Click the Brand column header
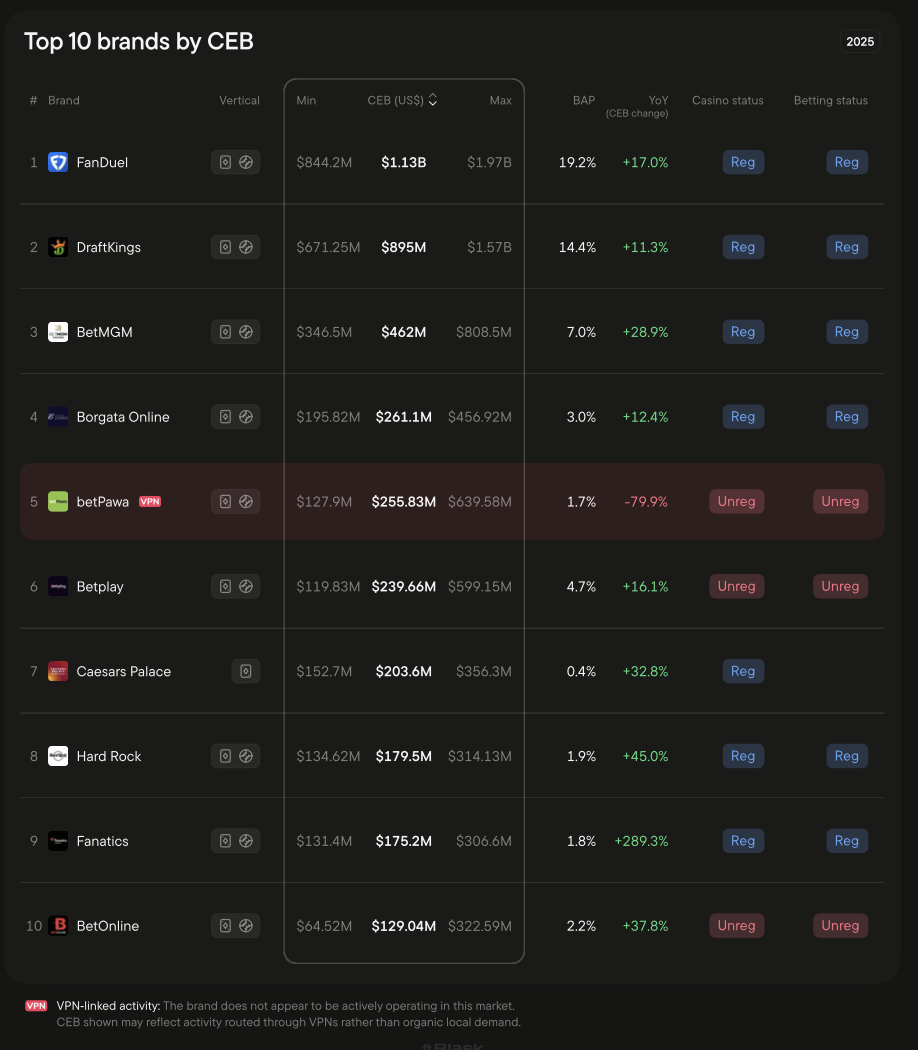The width and height of the screenshot is (918, 1050). point(64,100)
